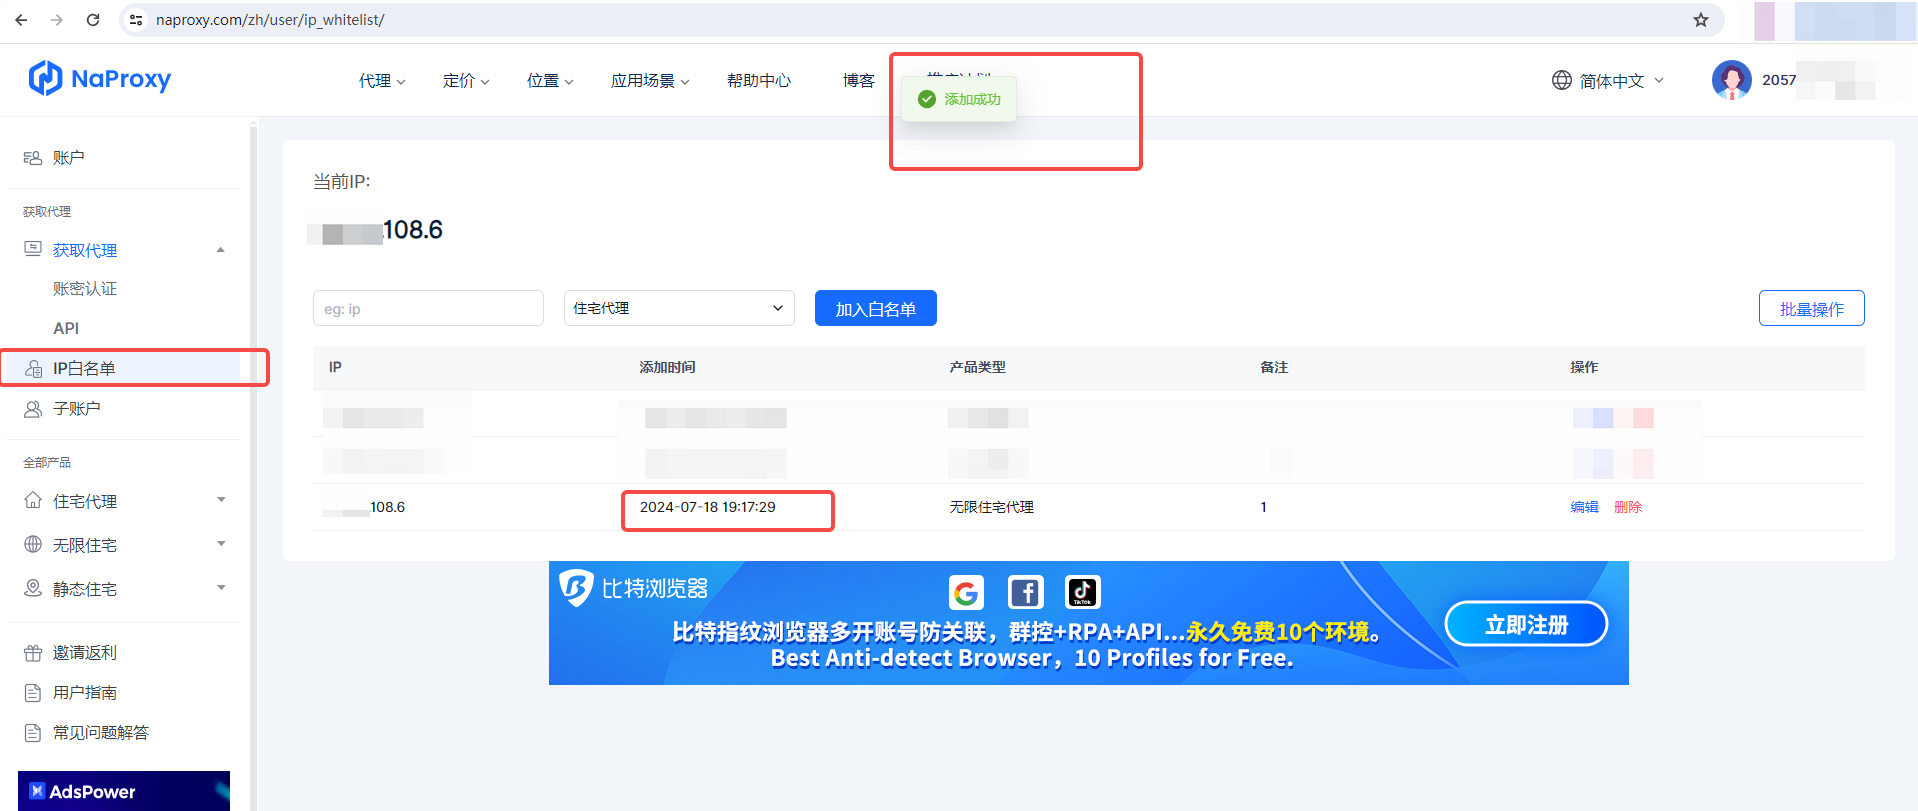1918x811 pixels.
Task: Click 编辑 for the 108.6 IP row
Action: pyautogui.click(x=1585, y=507)
